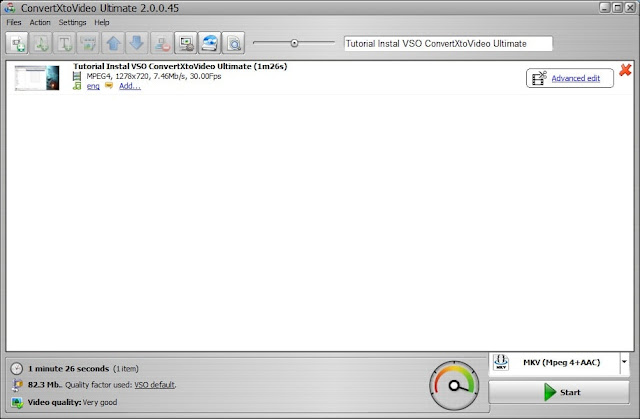Start the conversion
This screenshot has width=640, height=419.
(x=559, y=392)
